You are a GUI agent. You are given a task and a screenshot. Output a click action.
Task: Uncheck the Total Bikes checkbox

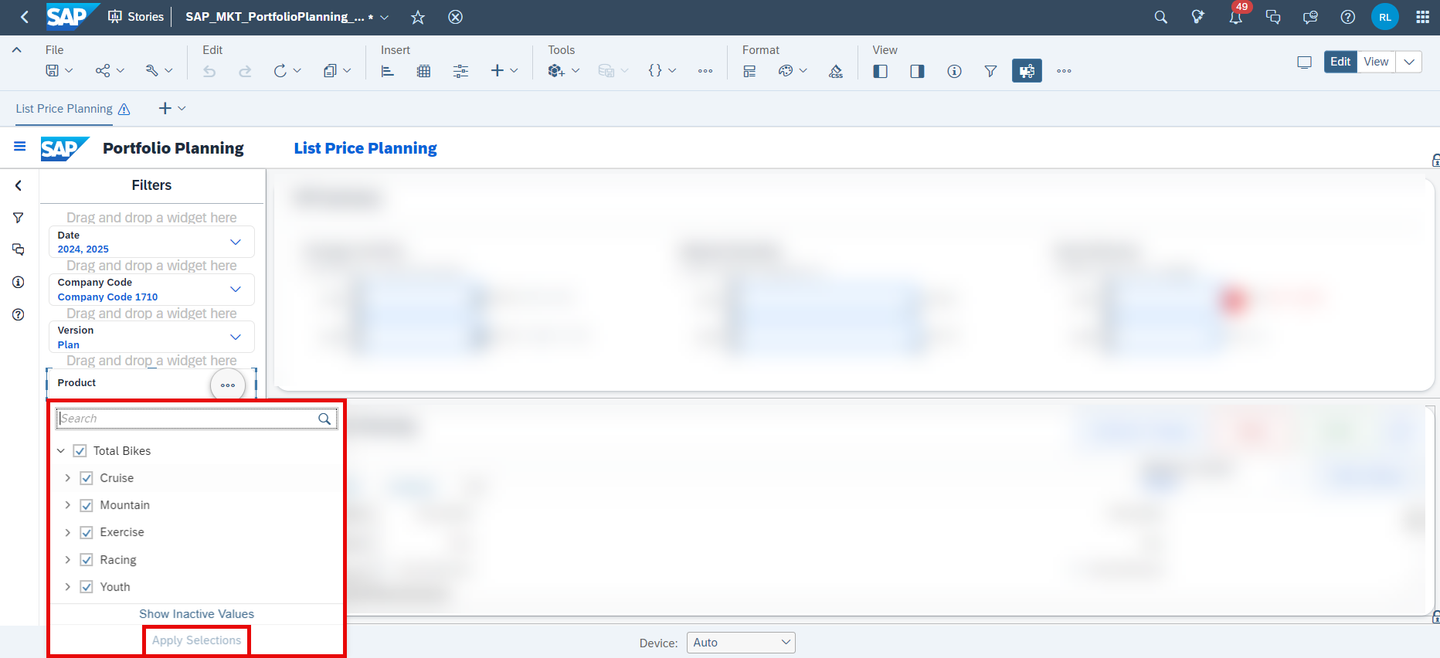click(80, 451)
